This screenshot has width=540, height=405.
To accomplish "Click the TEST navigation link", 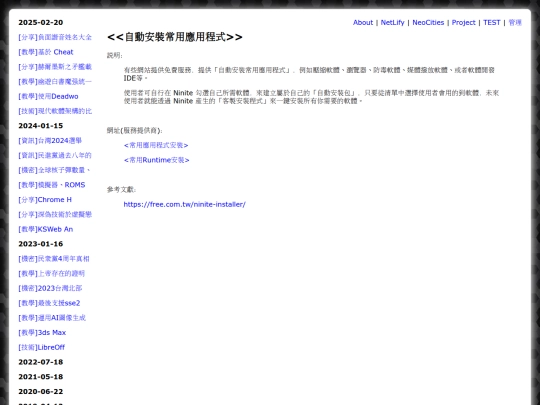I will point(491,22).
